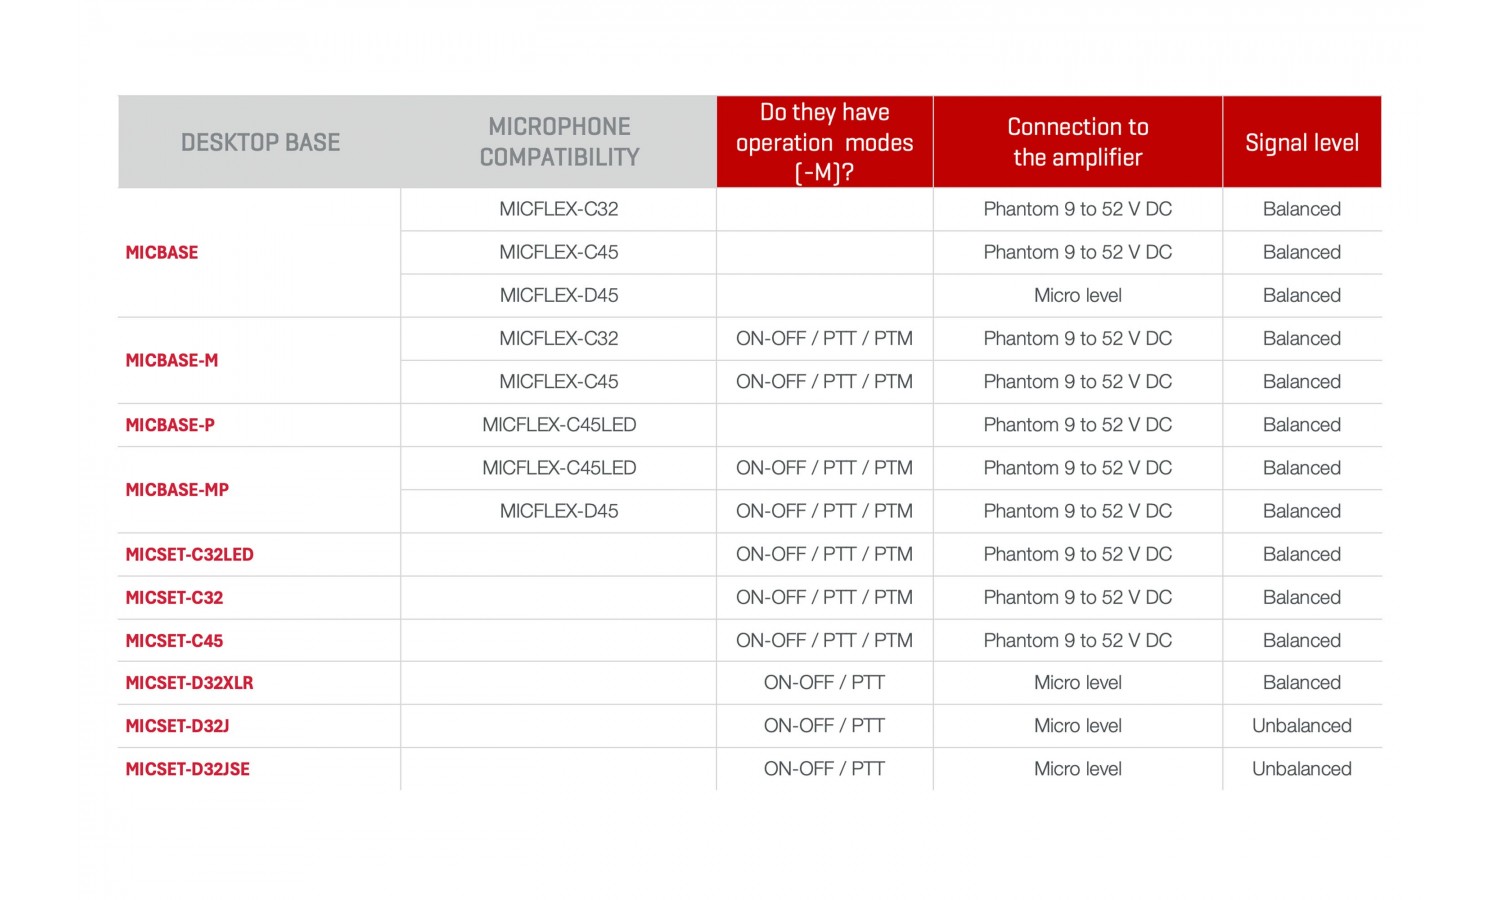Click the MICBASE-MP product label
Viewport: 1500px width, 900px height.
pyautogui.click(x=177, y=490)
